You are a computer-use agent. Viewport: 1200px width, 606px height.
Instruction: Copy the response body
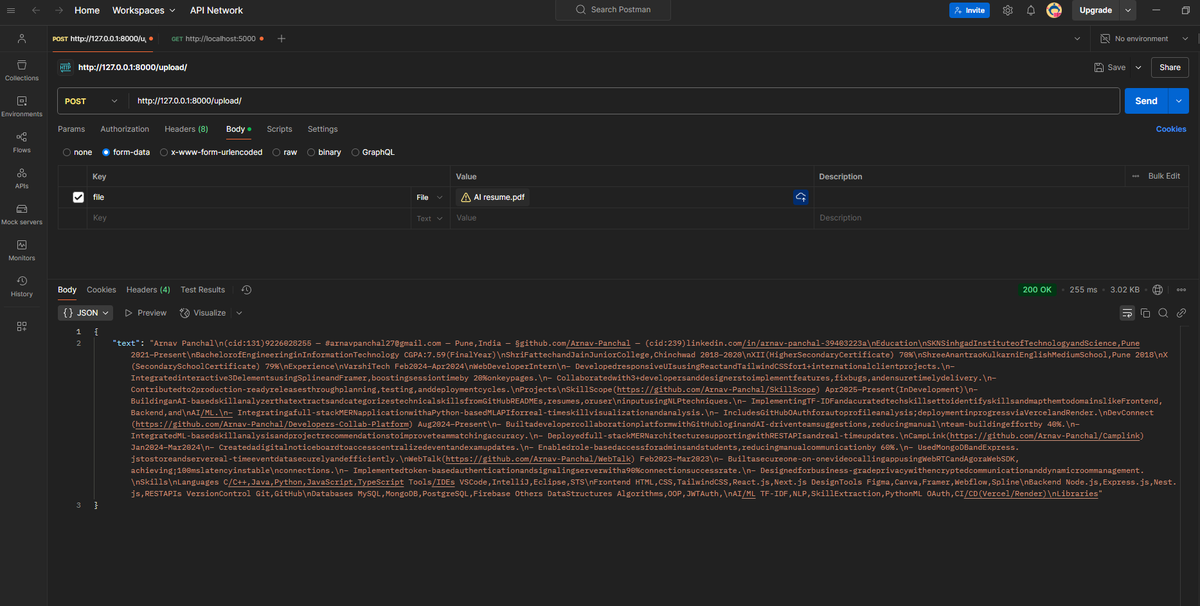1146,313
